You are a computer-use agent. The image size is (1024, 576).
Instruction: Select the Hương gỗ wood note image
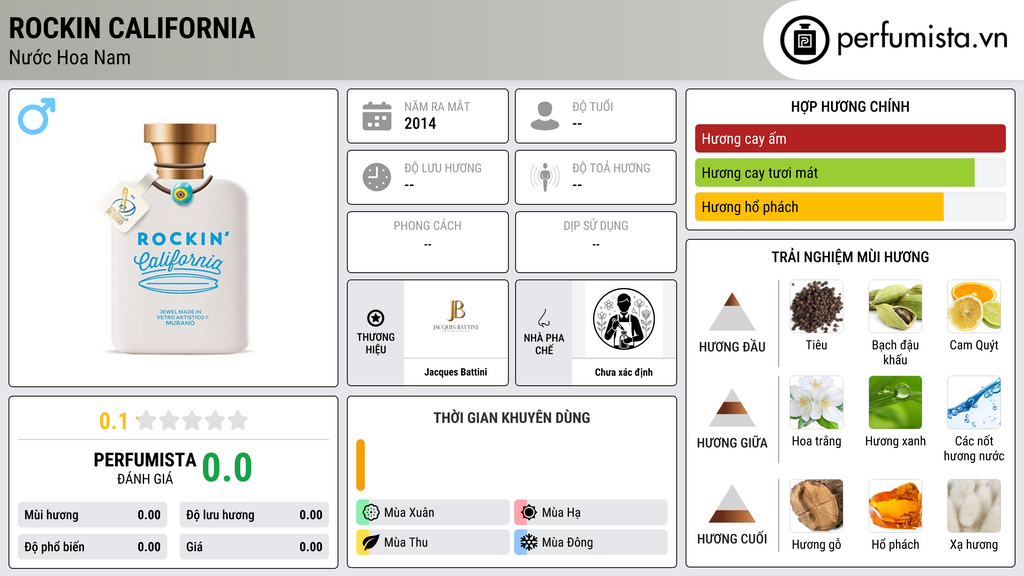[816, 506]
